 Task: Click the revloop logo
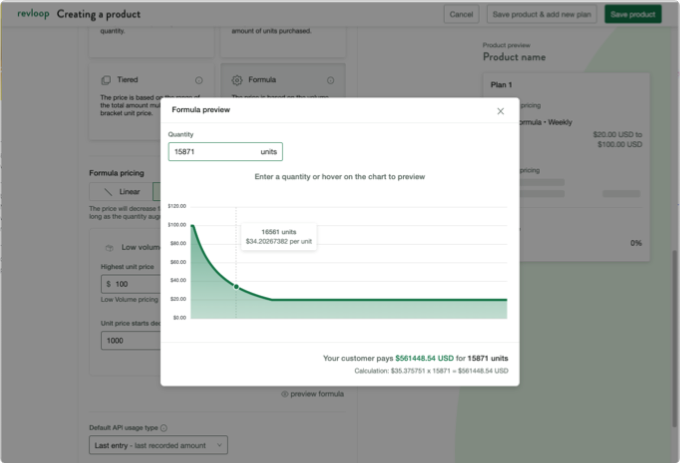pyautogui.click(x=33, y=14)
